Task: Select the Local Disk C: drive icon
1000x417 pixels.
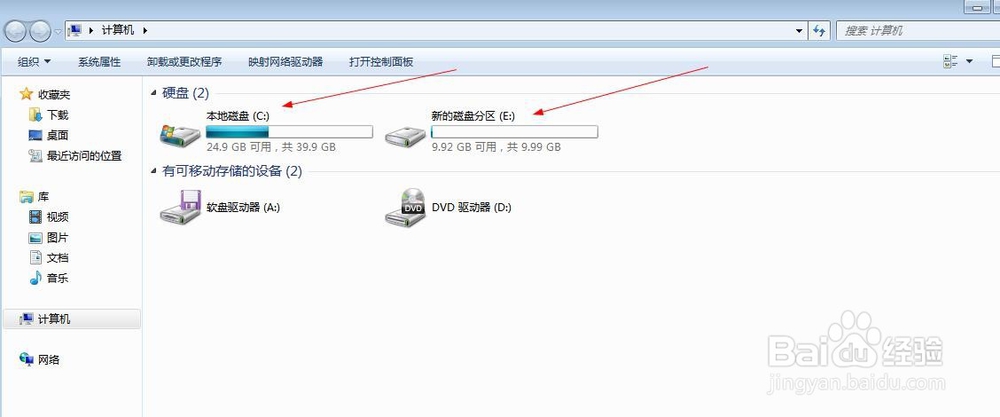Action: coord(180,134)
